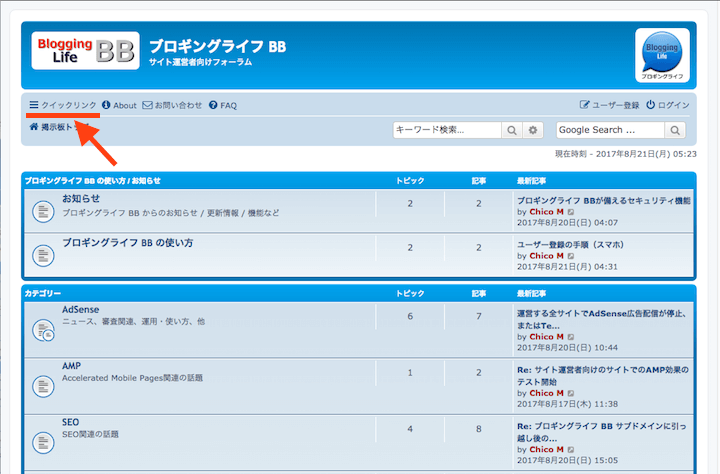
Task: Click the カテゴリー section header
Action: [x=43, y=293]
